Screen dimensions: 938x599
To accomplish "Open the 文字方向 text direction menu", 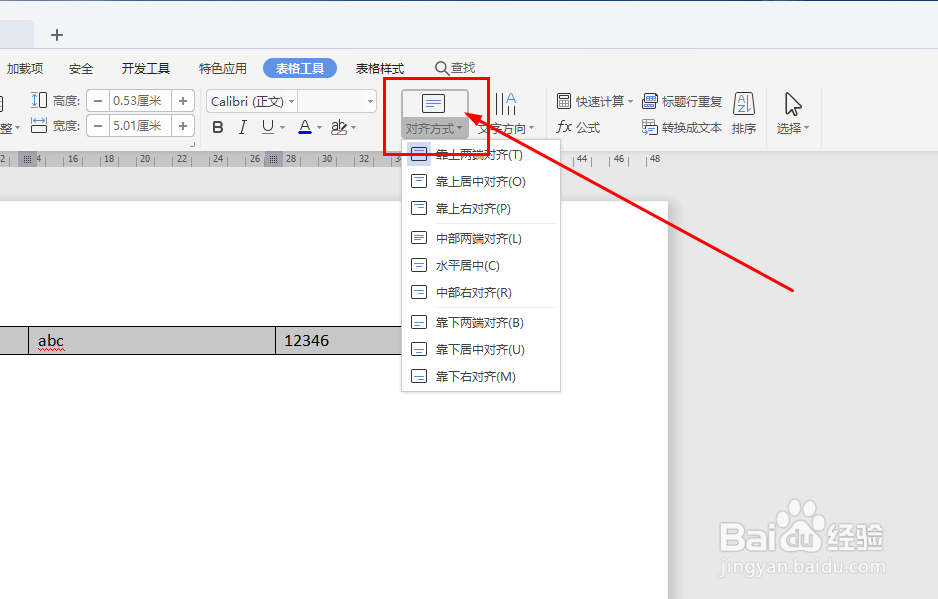I will (506, 128).
